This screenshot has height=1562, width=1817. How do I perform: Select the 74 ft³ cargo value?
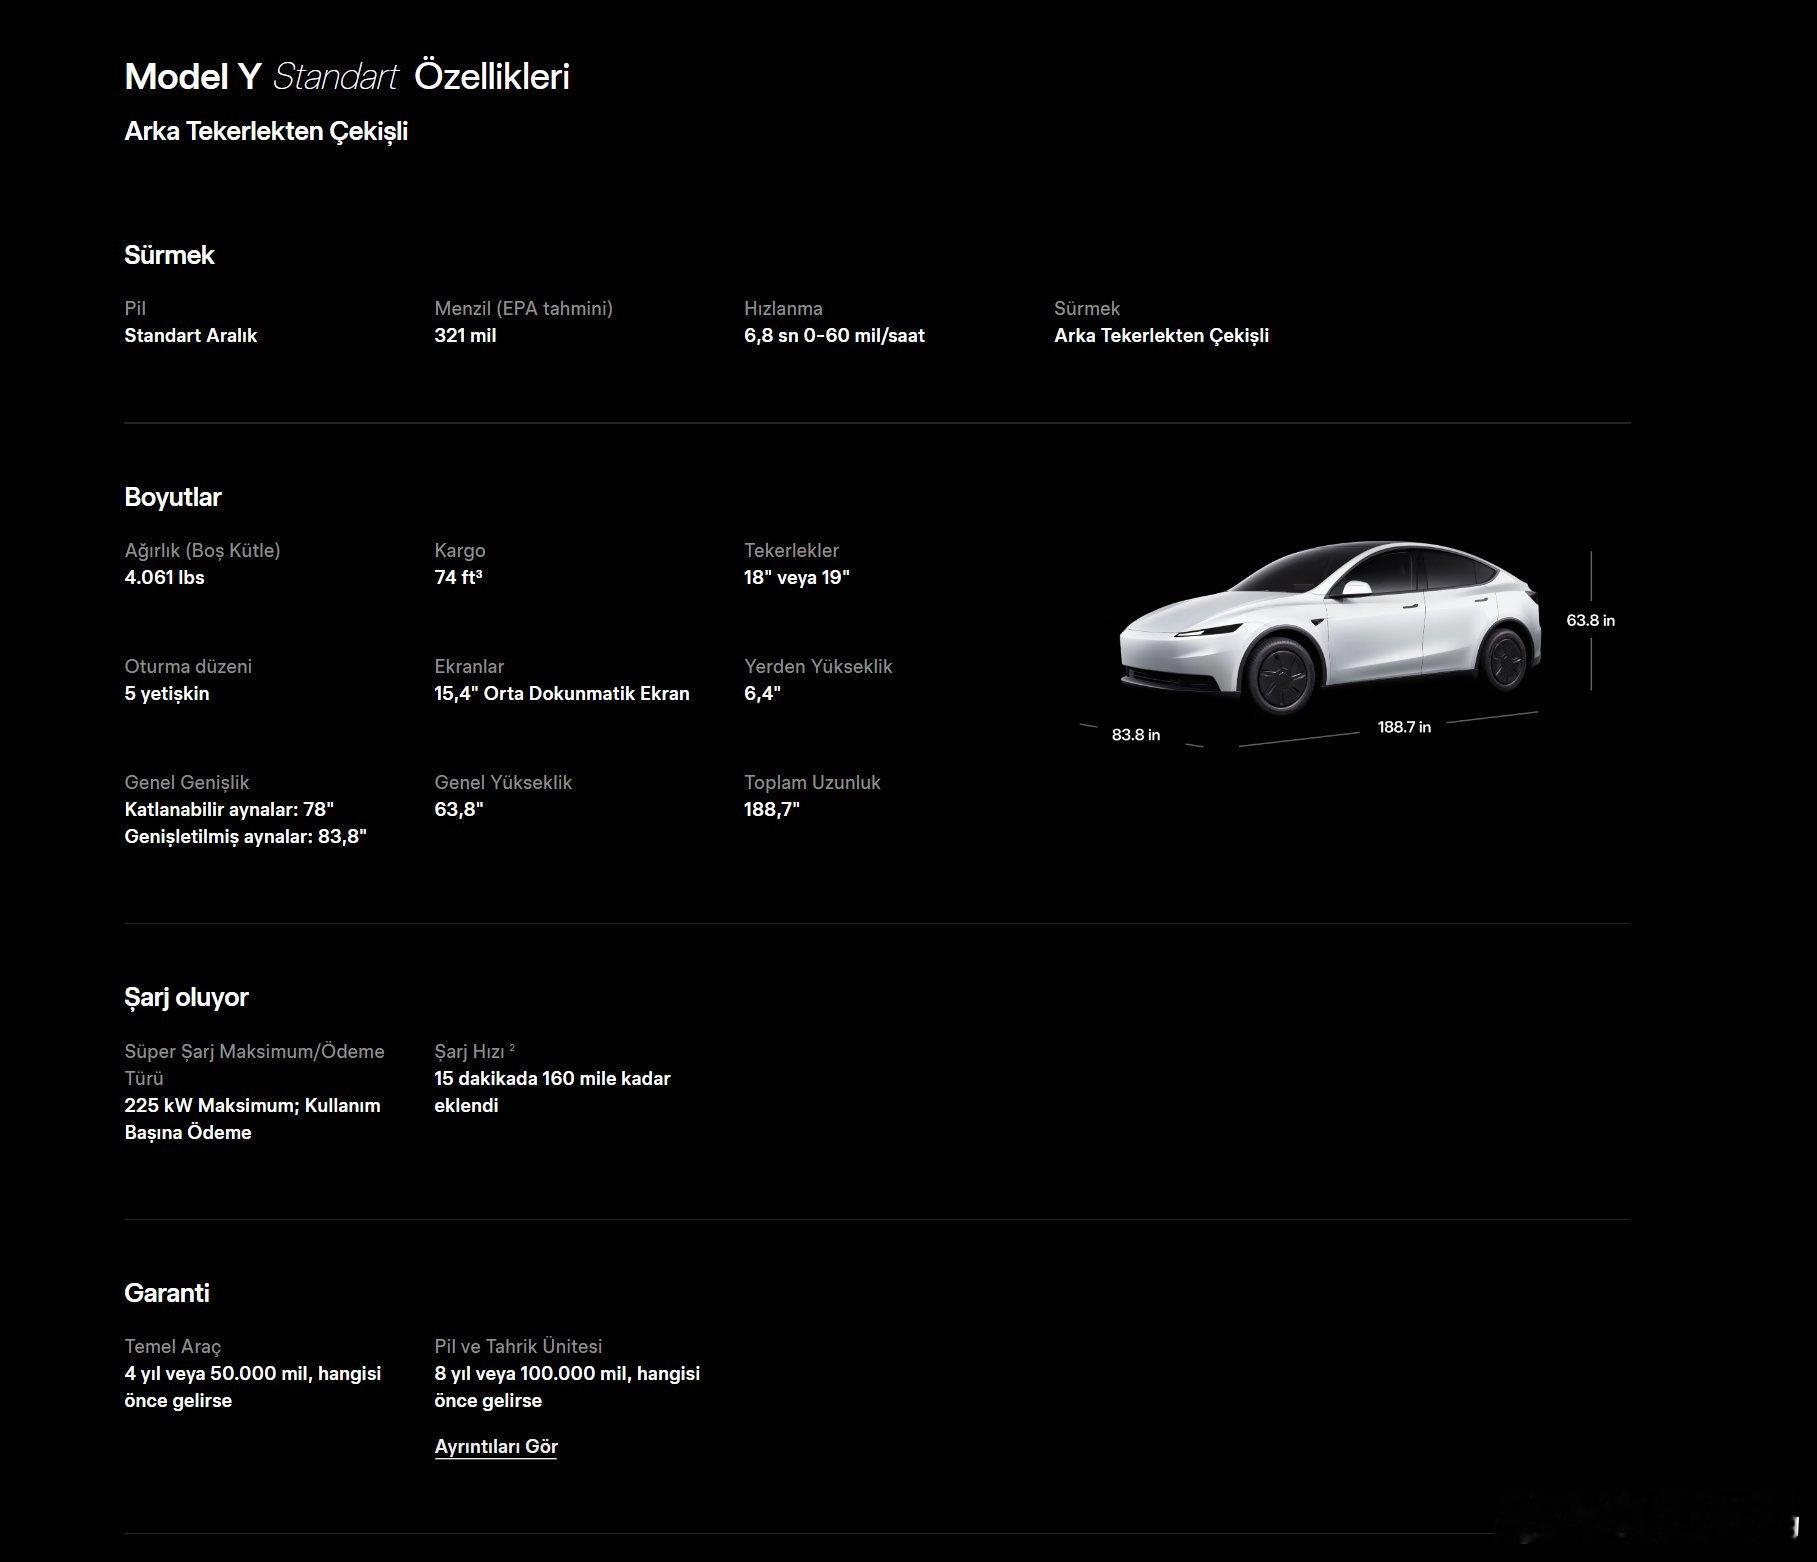458,577
